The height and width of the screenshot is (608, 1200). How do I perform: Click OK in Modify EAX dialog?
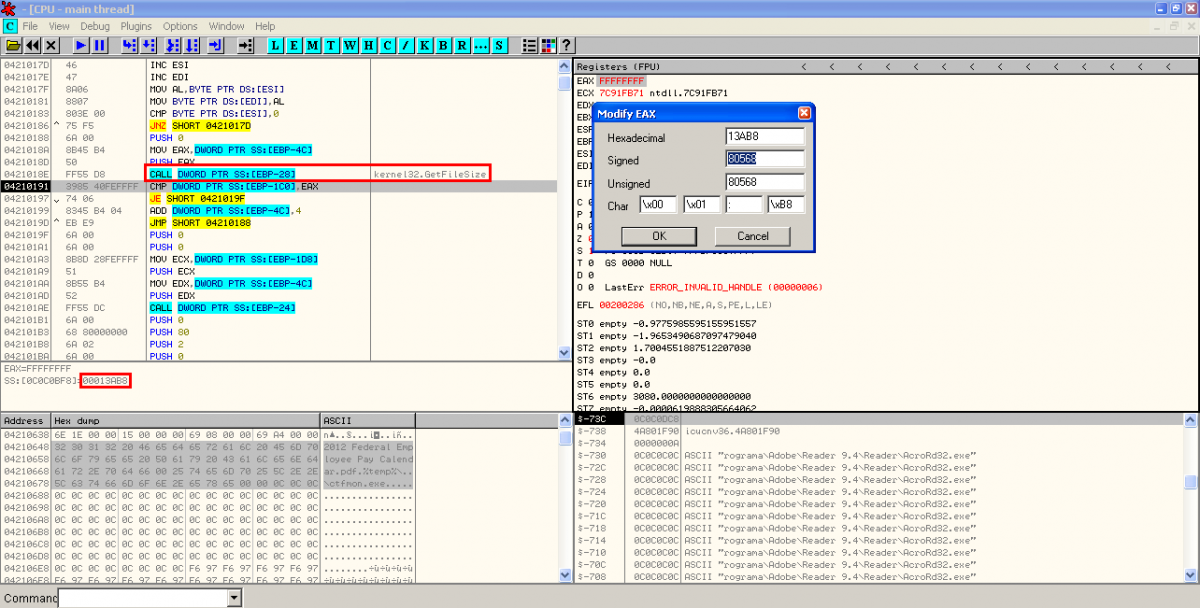coord(658,236)
